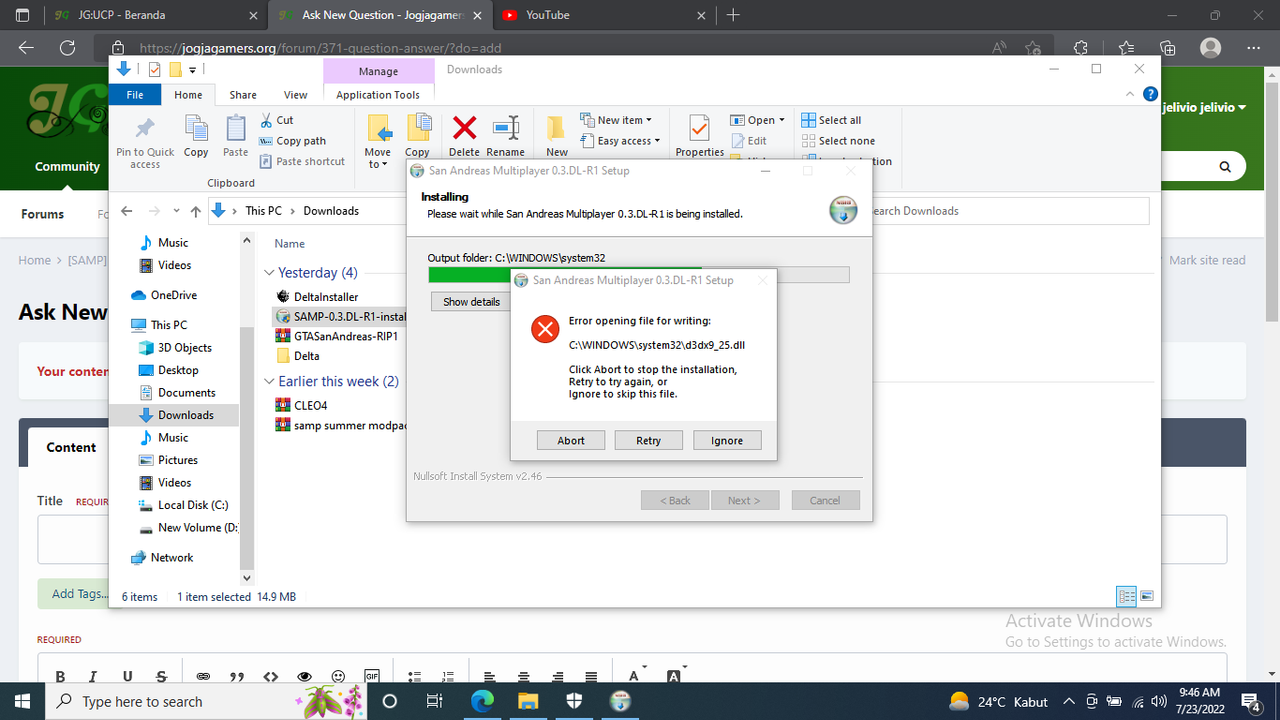This screenshot has height=720, width=1280.
Task: Minimize the Explorer ribbon with the chevron
Action: pyautogui.click(x=1131, y=94)
